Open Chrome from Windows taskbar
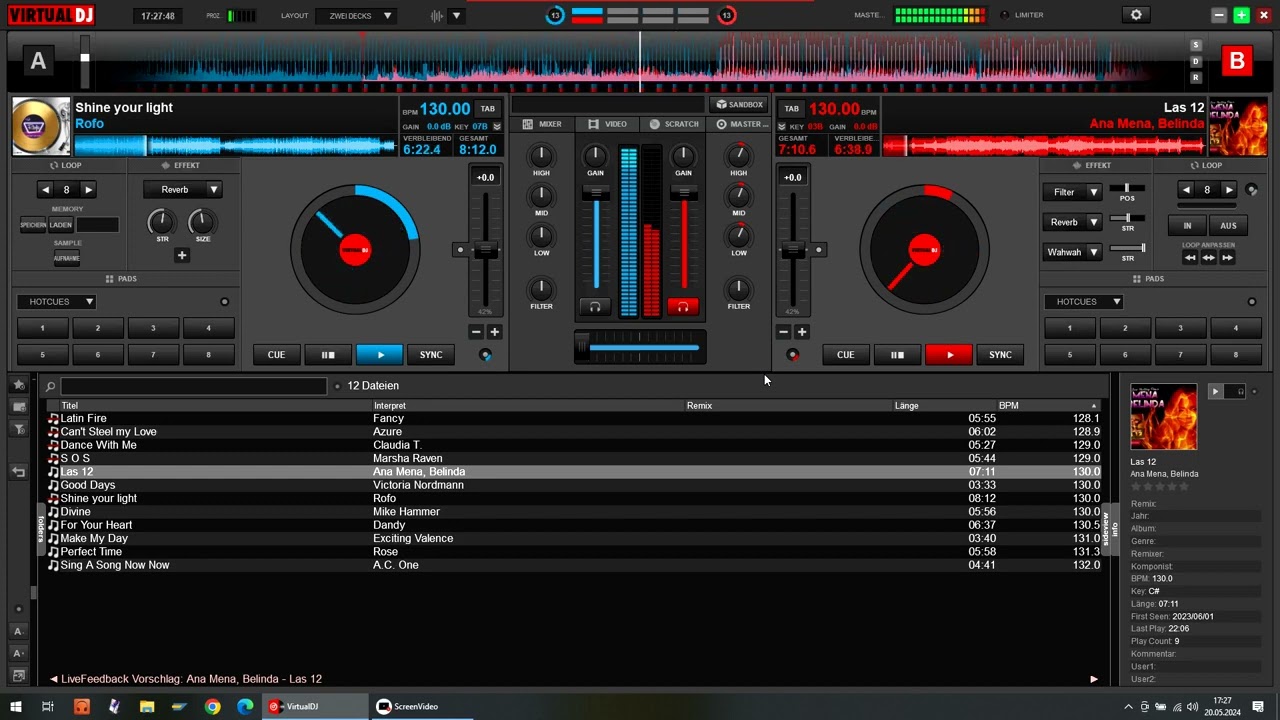The image size is (1280, 720). pyautogui.click(x=212, y=706)
